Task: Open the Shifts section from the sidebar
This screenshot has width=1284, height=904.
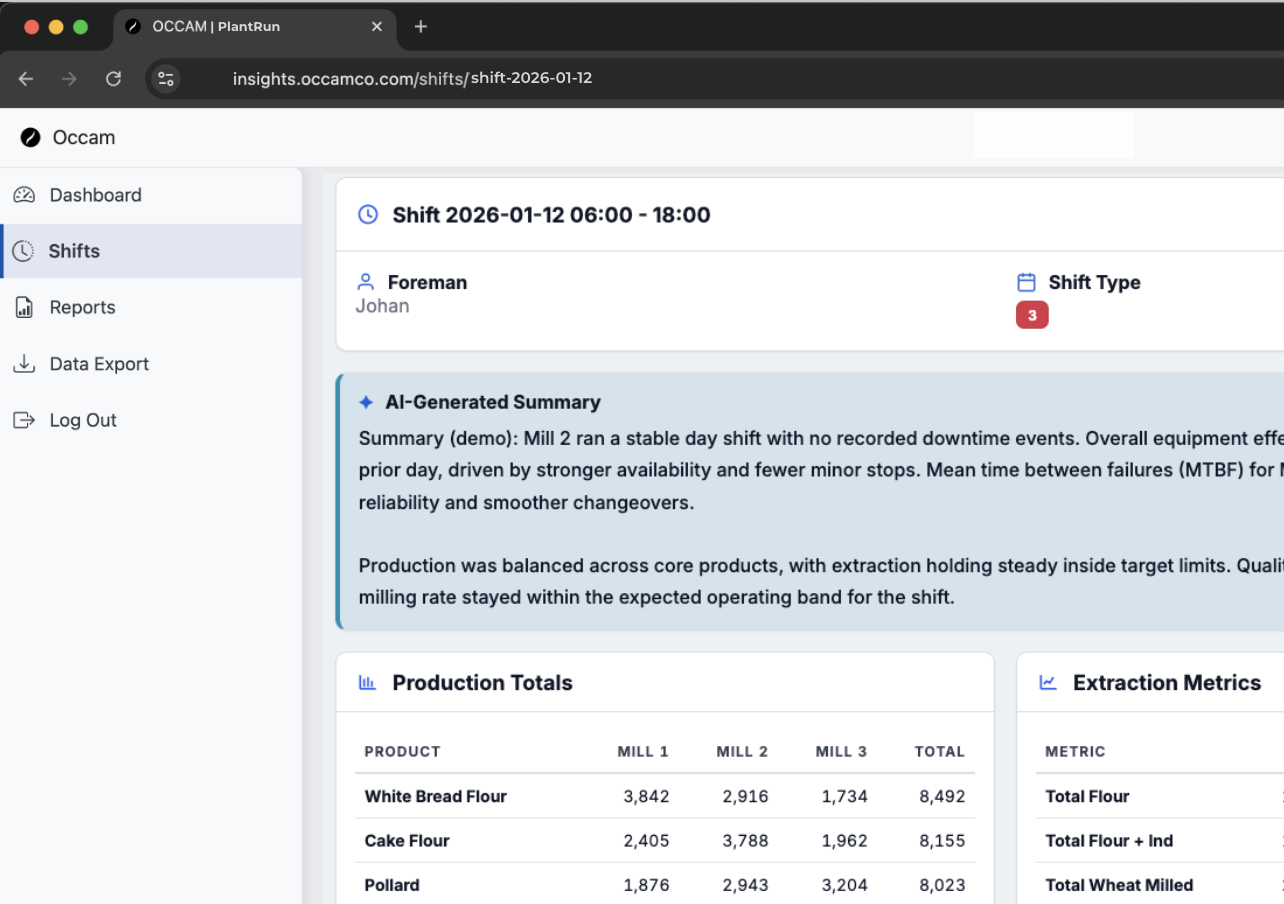Action: point(73,251)
